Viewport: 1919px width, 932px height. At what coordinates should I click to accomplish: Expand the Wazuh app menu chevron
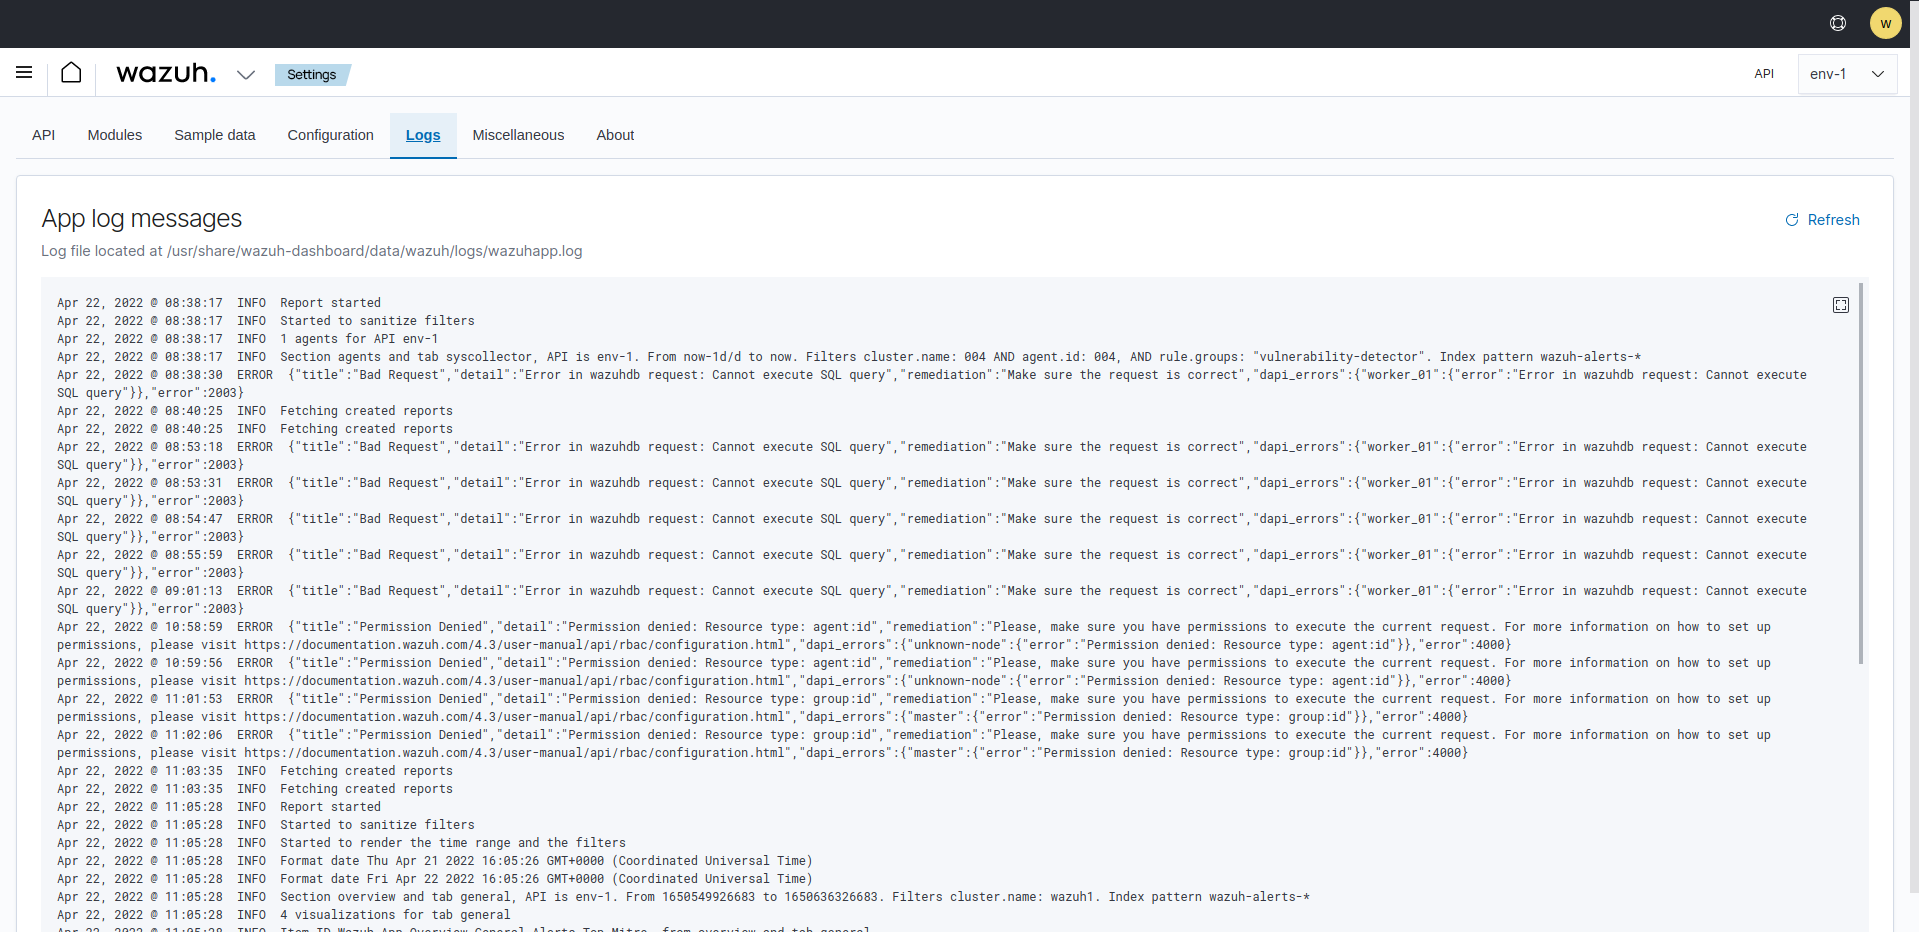(246, 74)
